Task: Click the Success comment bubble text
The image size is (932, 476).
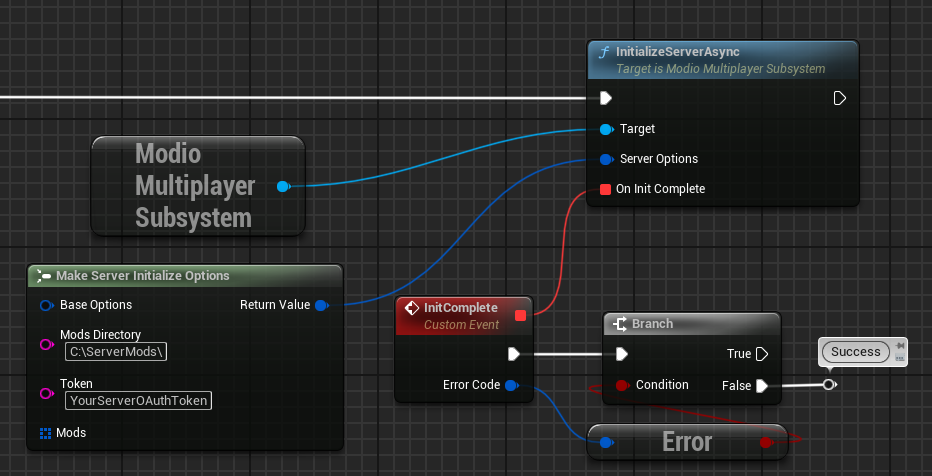Action: 855,352
